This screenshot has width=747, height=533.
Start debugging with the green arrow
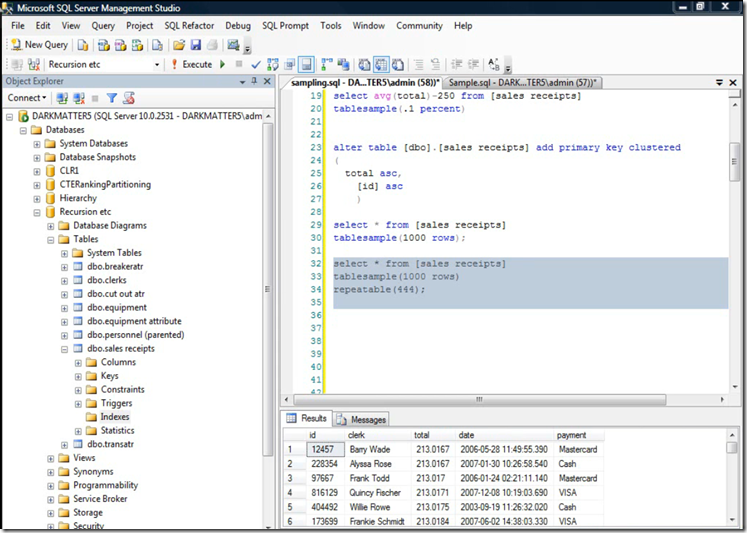click(x=222, y=64)
